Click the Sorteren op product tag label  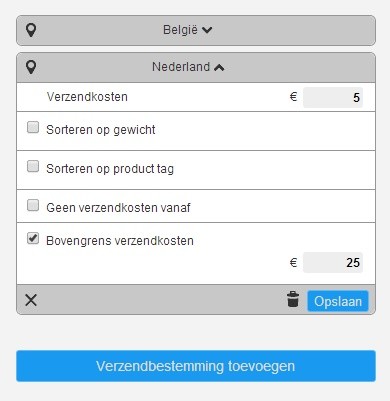[110, 169]
